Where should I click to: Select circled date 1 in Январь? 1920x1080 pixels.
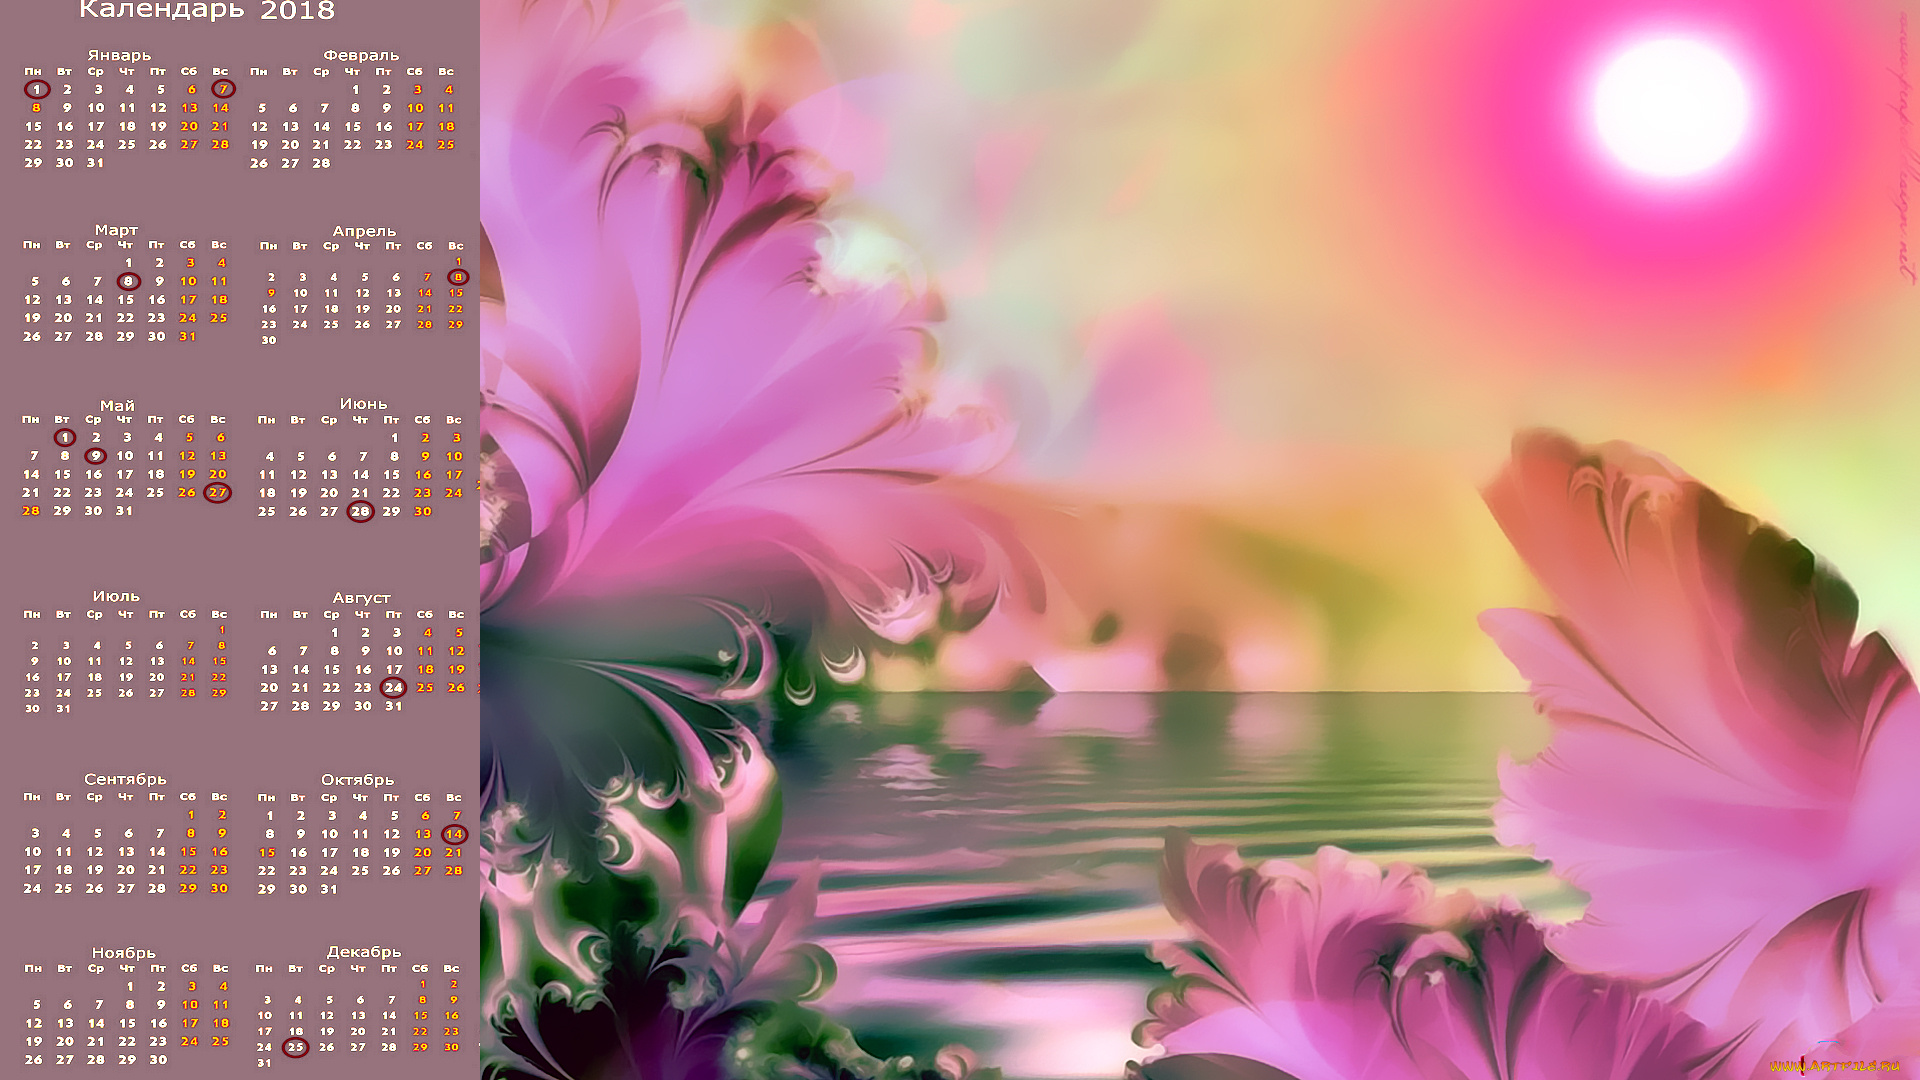(x=37, y=89)
